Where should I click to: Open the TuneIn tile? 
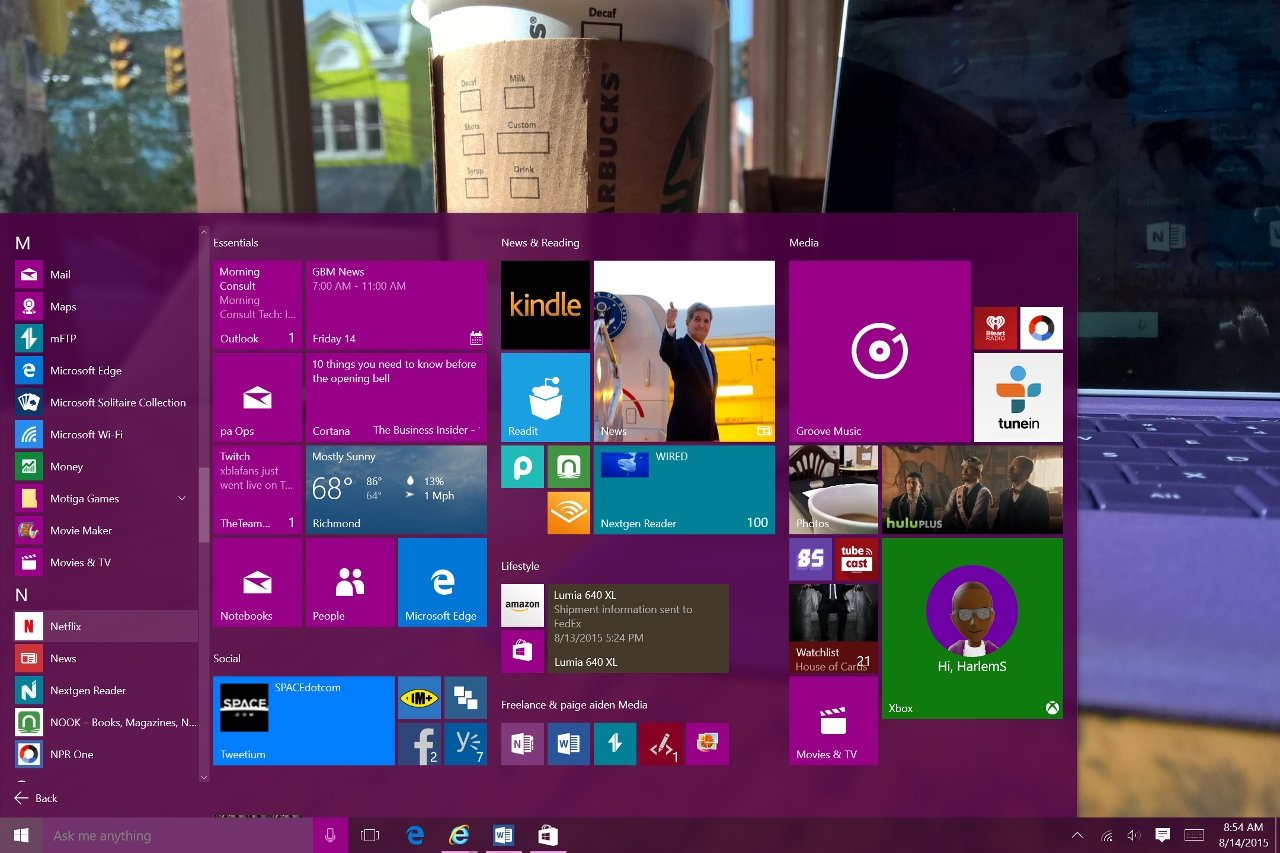(x=1018, y=397)
